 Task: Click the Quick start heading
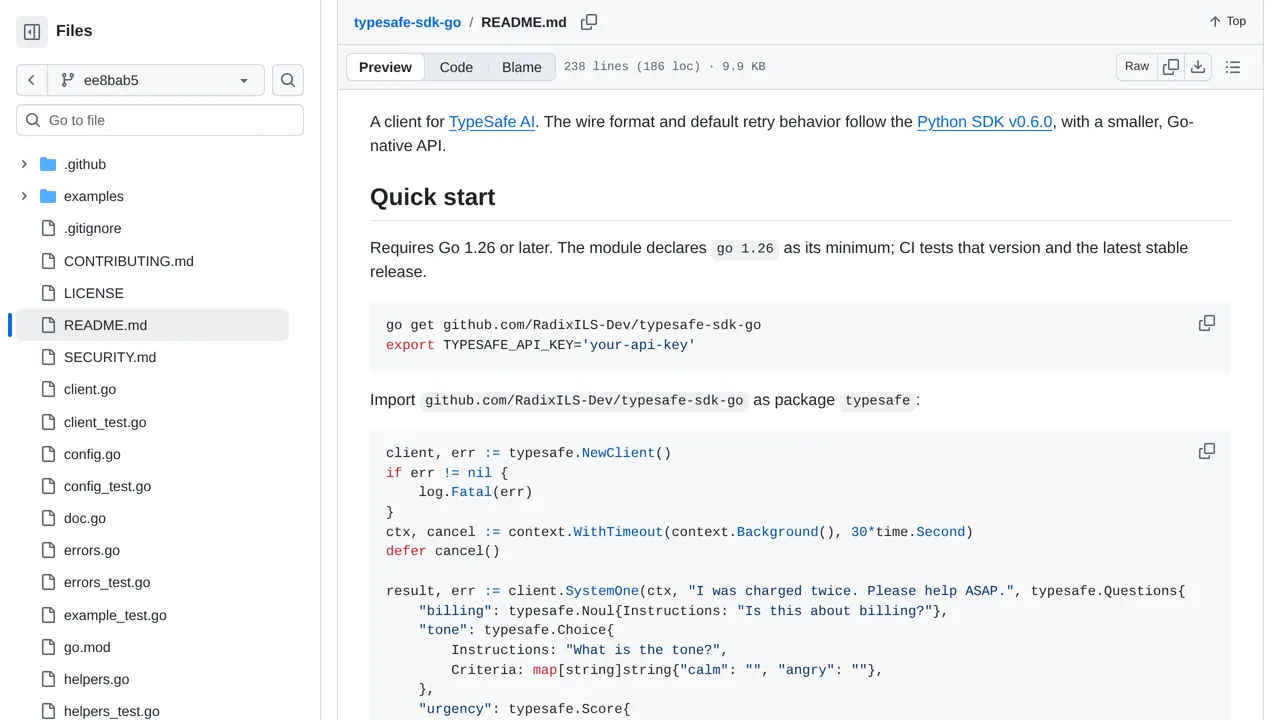coord(432,197)
